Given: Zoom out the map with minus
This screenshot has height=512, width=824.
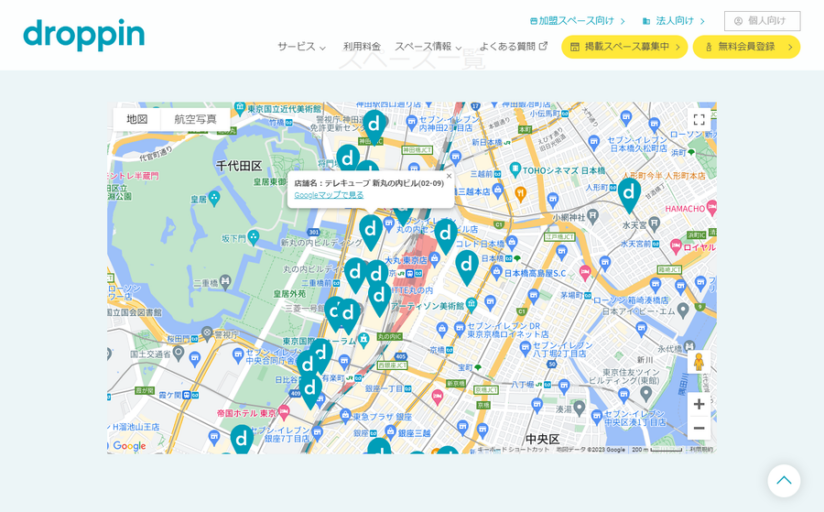Looking at the screenshot, I should point(699,428).
